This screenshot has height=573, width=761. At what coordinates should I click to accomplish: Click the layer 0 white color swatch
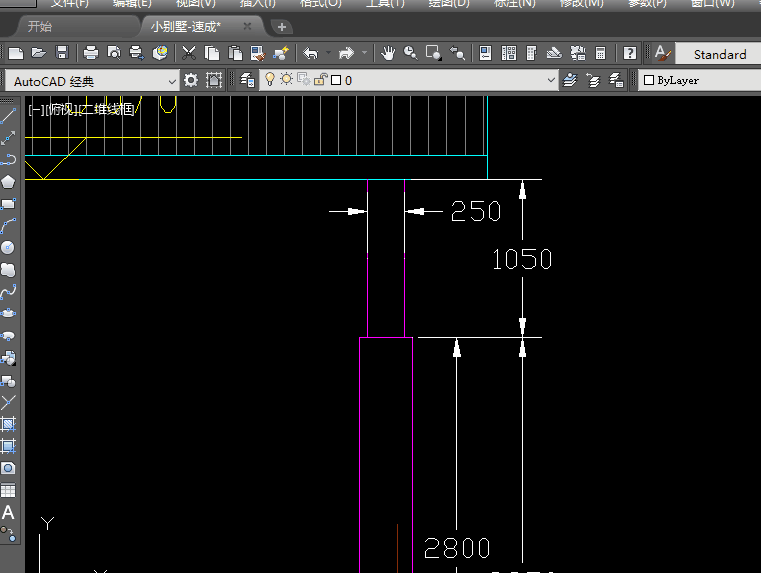point(336,80)
